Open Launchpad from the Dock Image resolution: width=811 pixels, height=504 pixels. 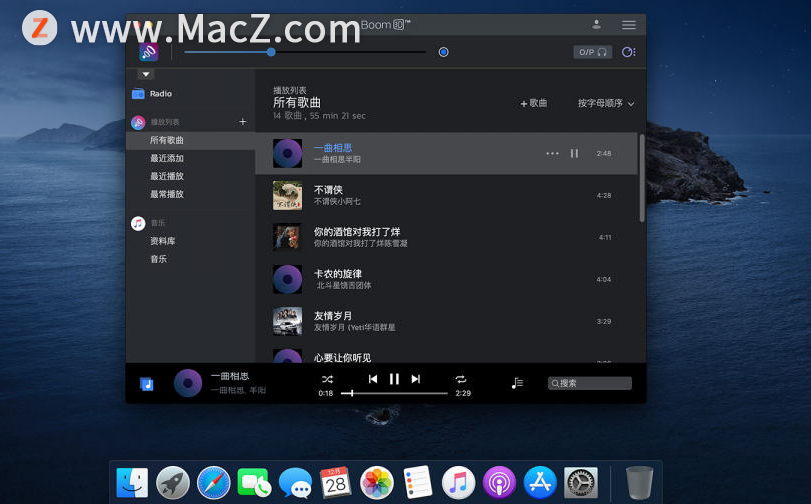173,483
